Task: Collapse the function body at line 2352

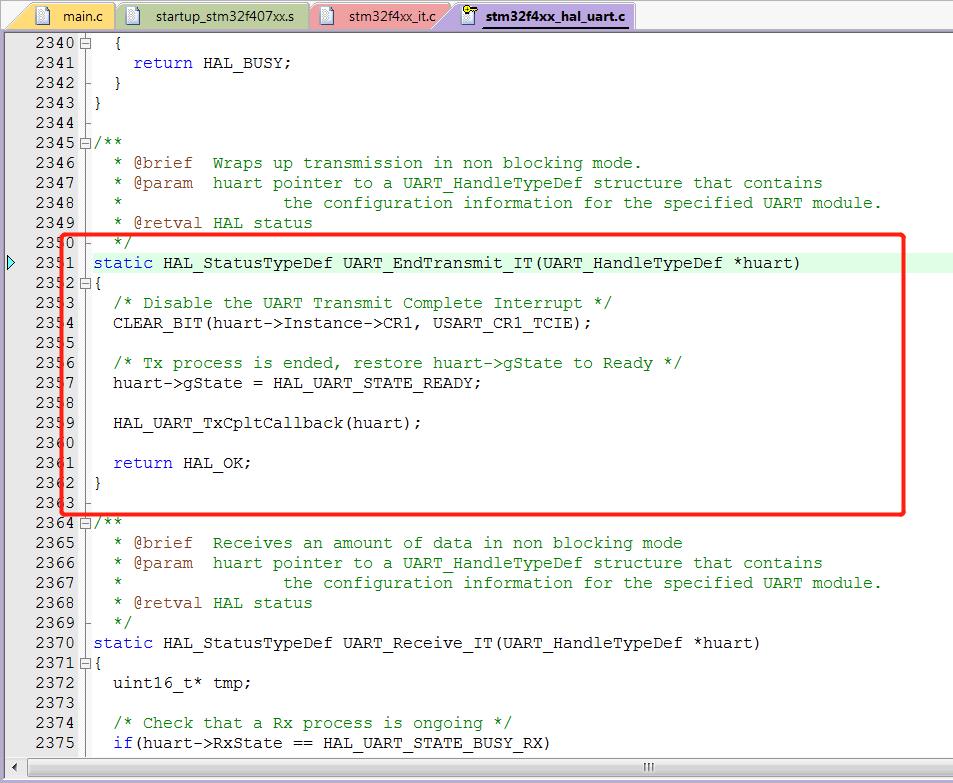Action: 86,283
